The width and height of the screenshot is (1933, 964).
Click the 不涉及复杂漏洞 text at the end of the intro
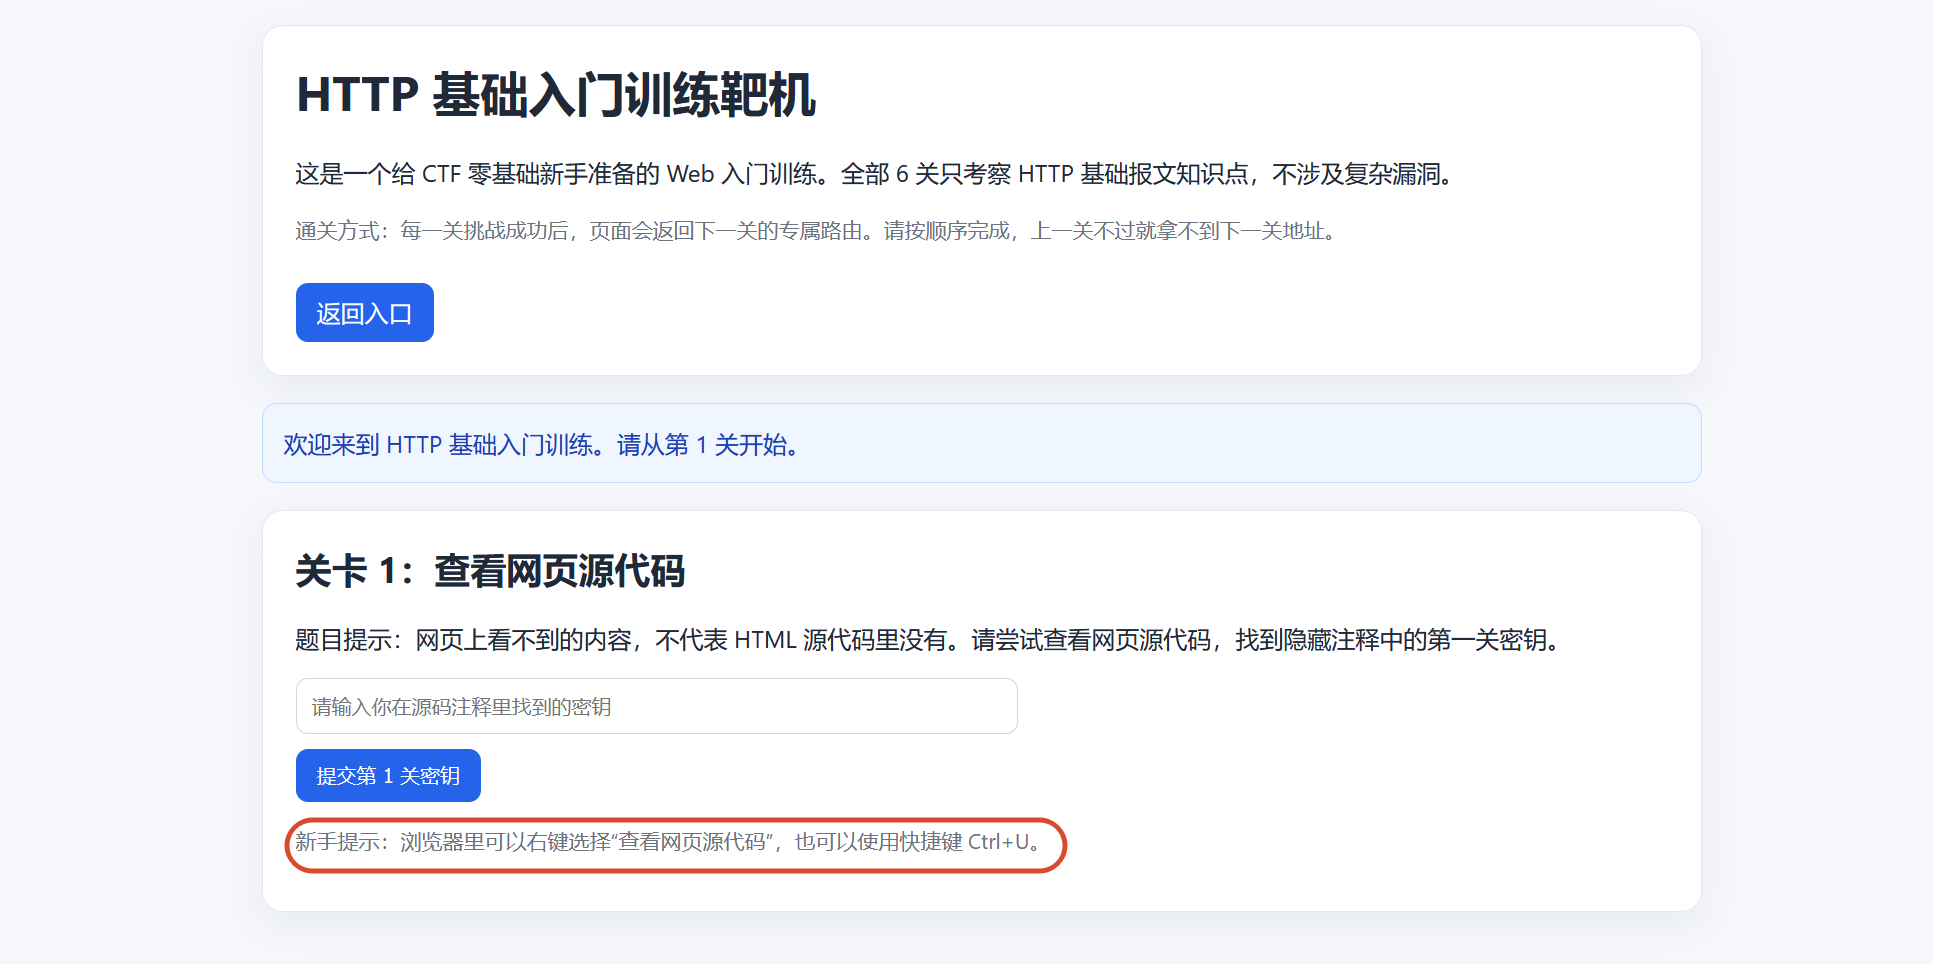click(x=1355, y=174)
